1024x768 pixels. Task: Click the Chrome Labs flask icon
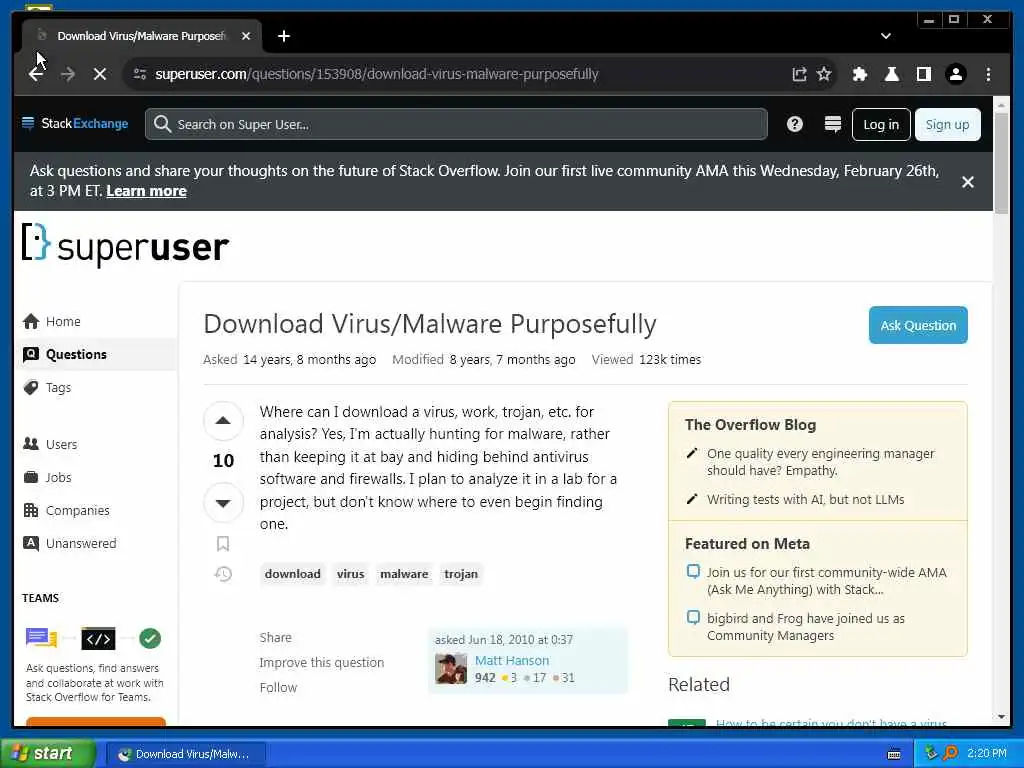pos(891,74)
